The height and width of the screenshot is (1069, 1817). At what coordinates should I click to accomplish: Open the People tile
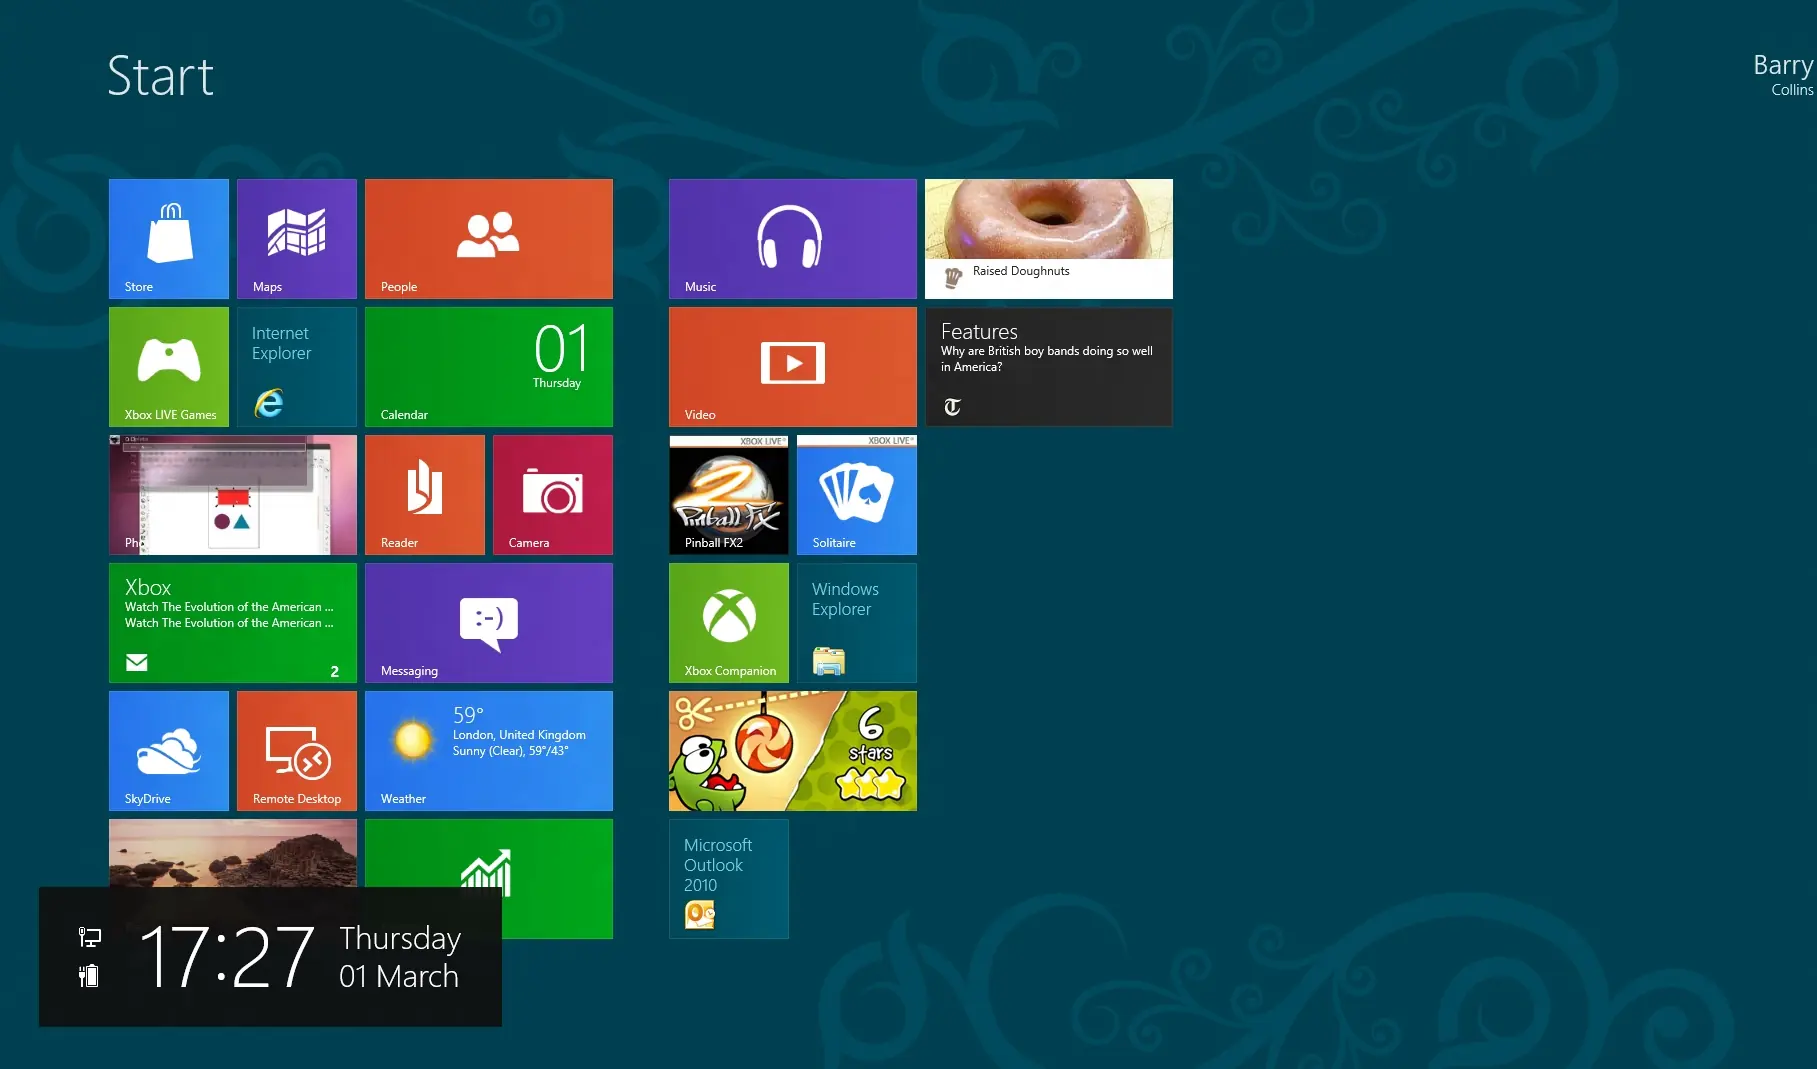click(489, 239)
